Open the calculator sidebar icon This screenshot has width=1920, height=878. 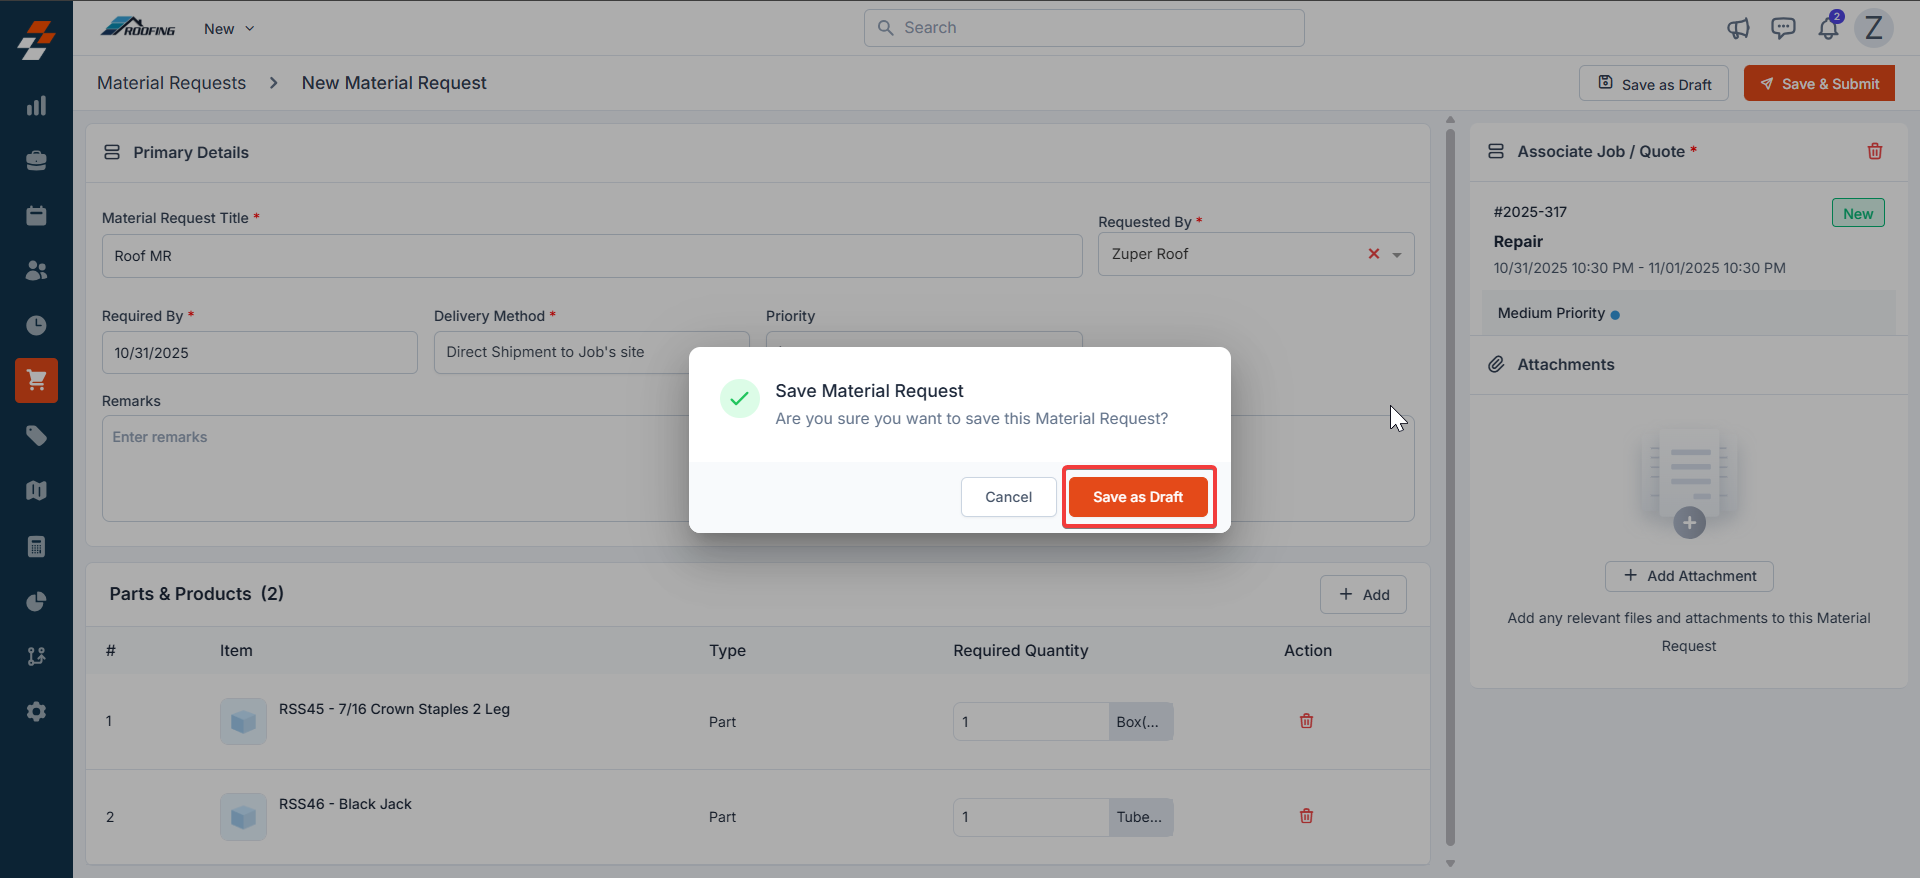coord(36,546)
